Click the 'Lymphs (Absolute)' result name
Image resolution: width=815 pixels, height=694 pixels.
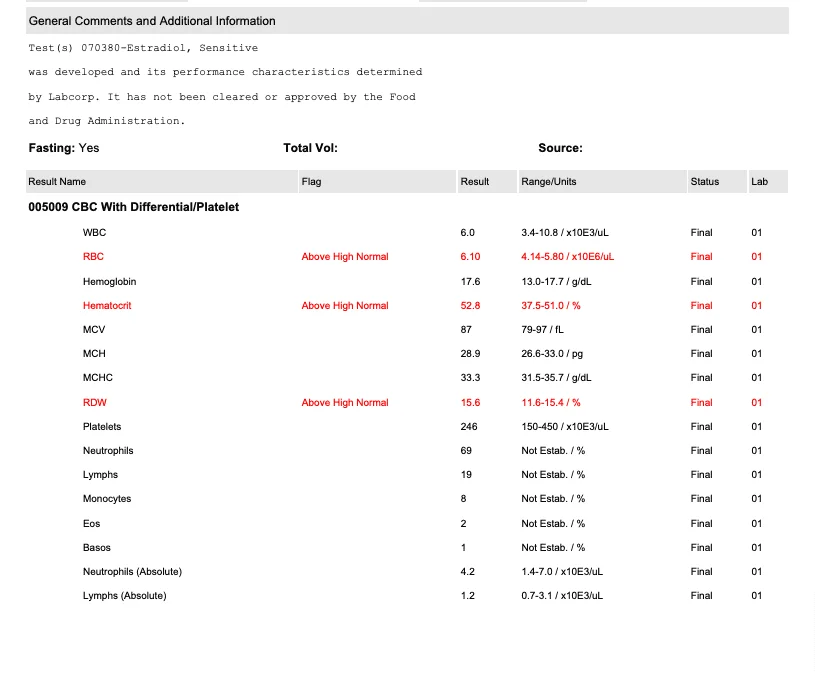(125, 595)
